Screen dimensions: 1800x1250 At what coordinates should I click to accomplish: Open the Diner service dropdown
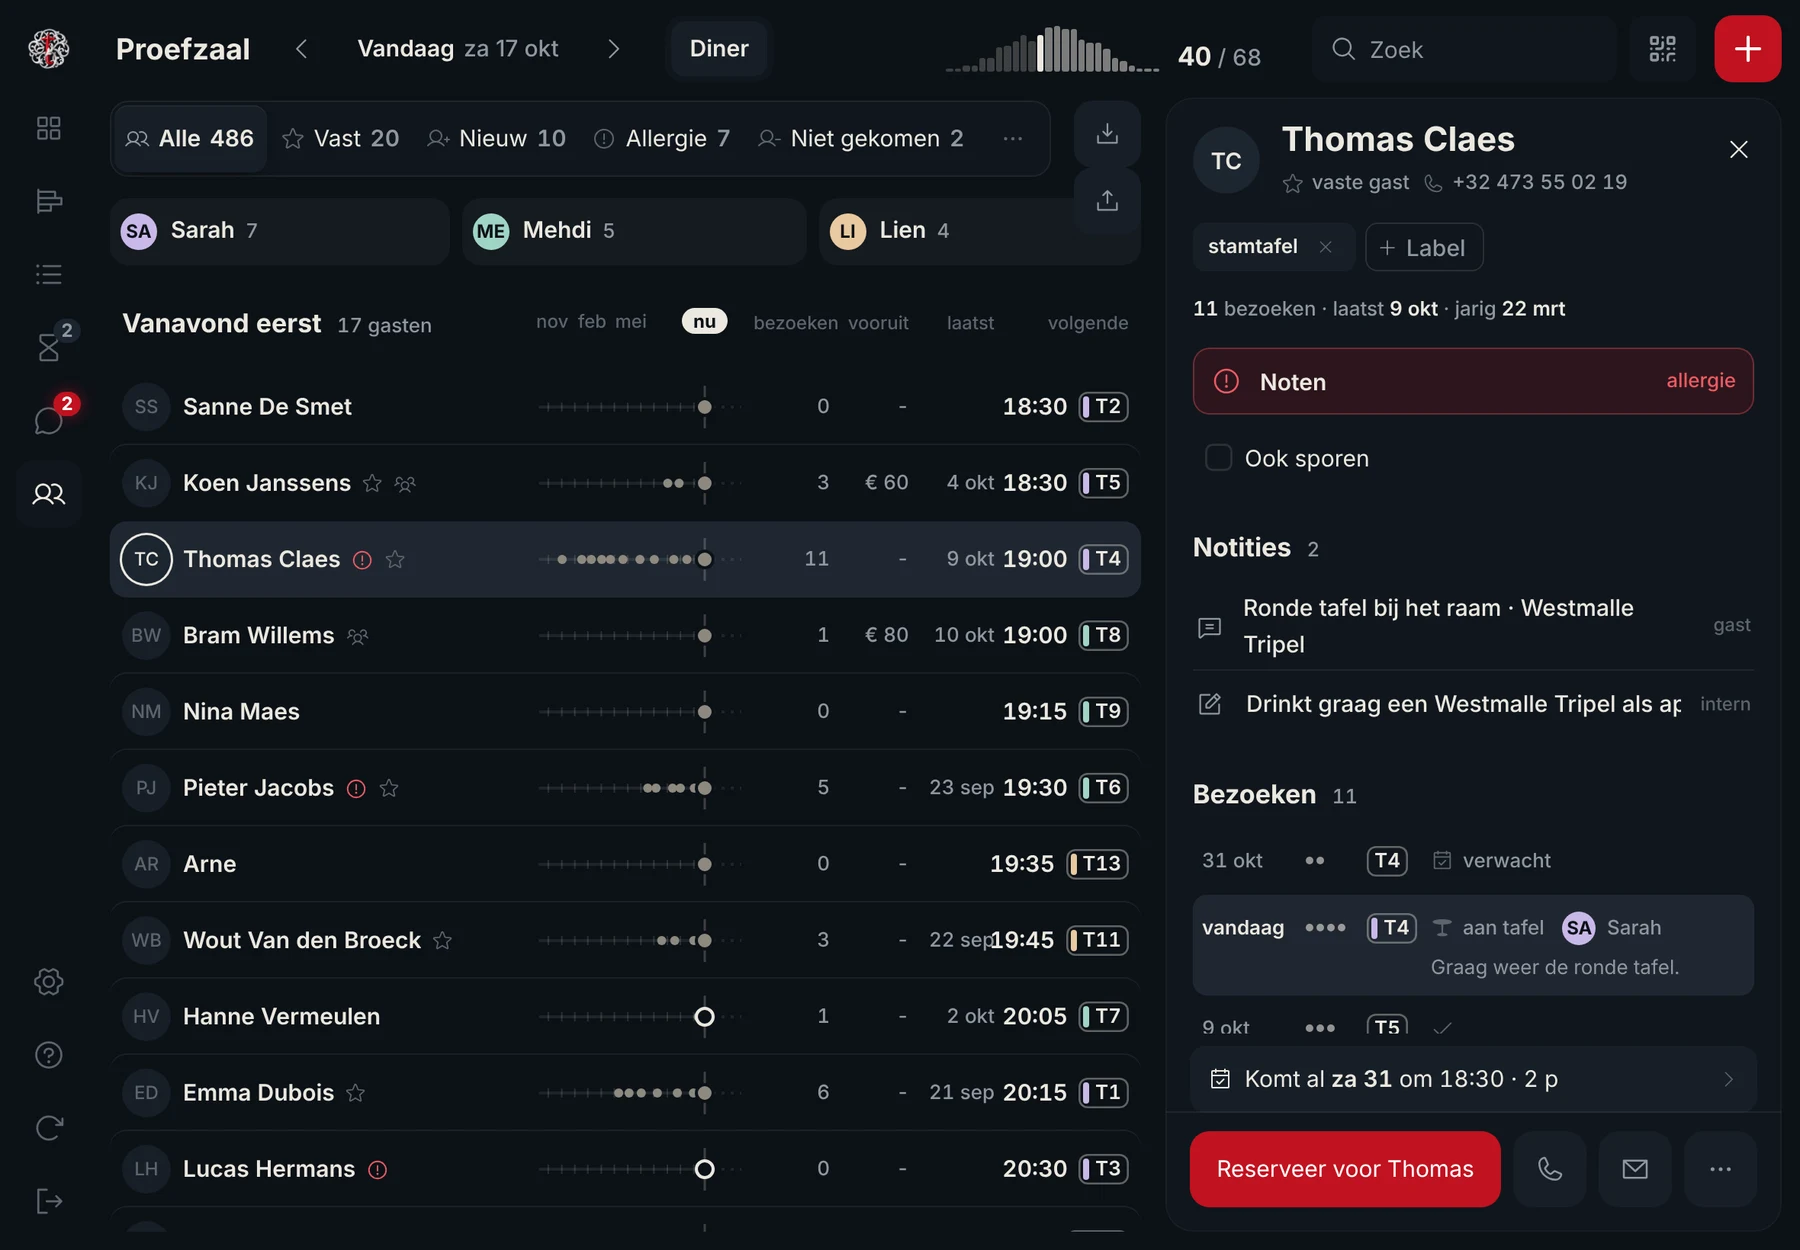pyautogui.click(x=719, y=49)
